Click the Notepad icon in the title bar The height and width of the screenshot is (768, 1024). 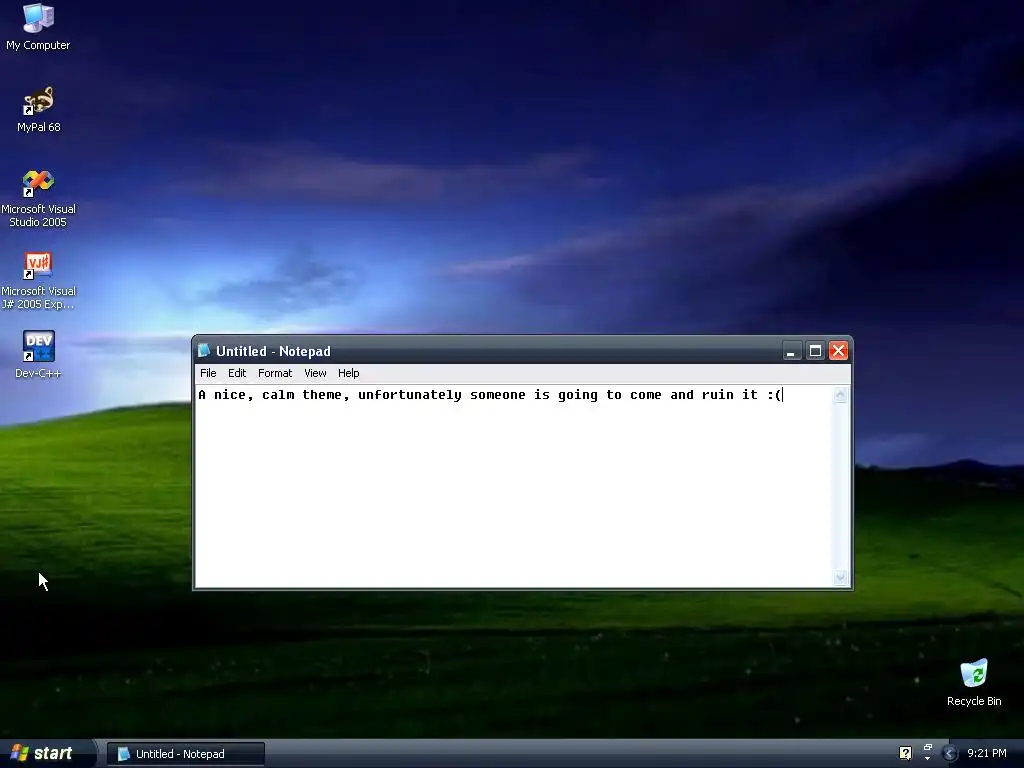pyautogui.click(x=204, y=351)
